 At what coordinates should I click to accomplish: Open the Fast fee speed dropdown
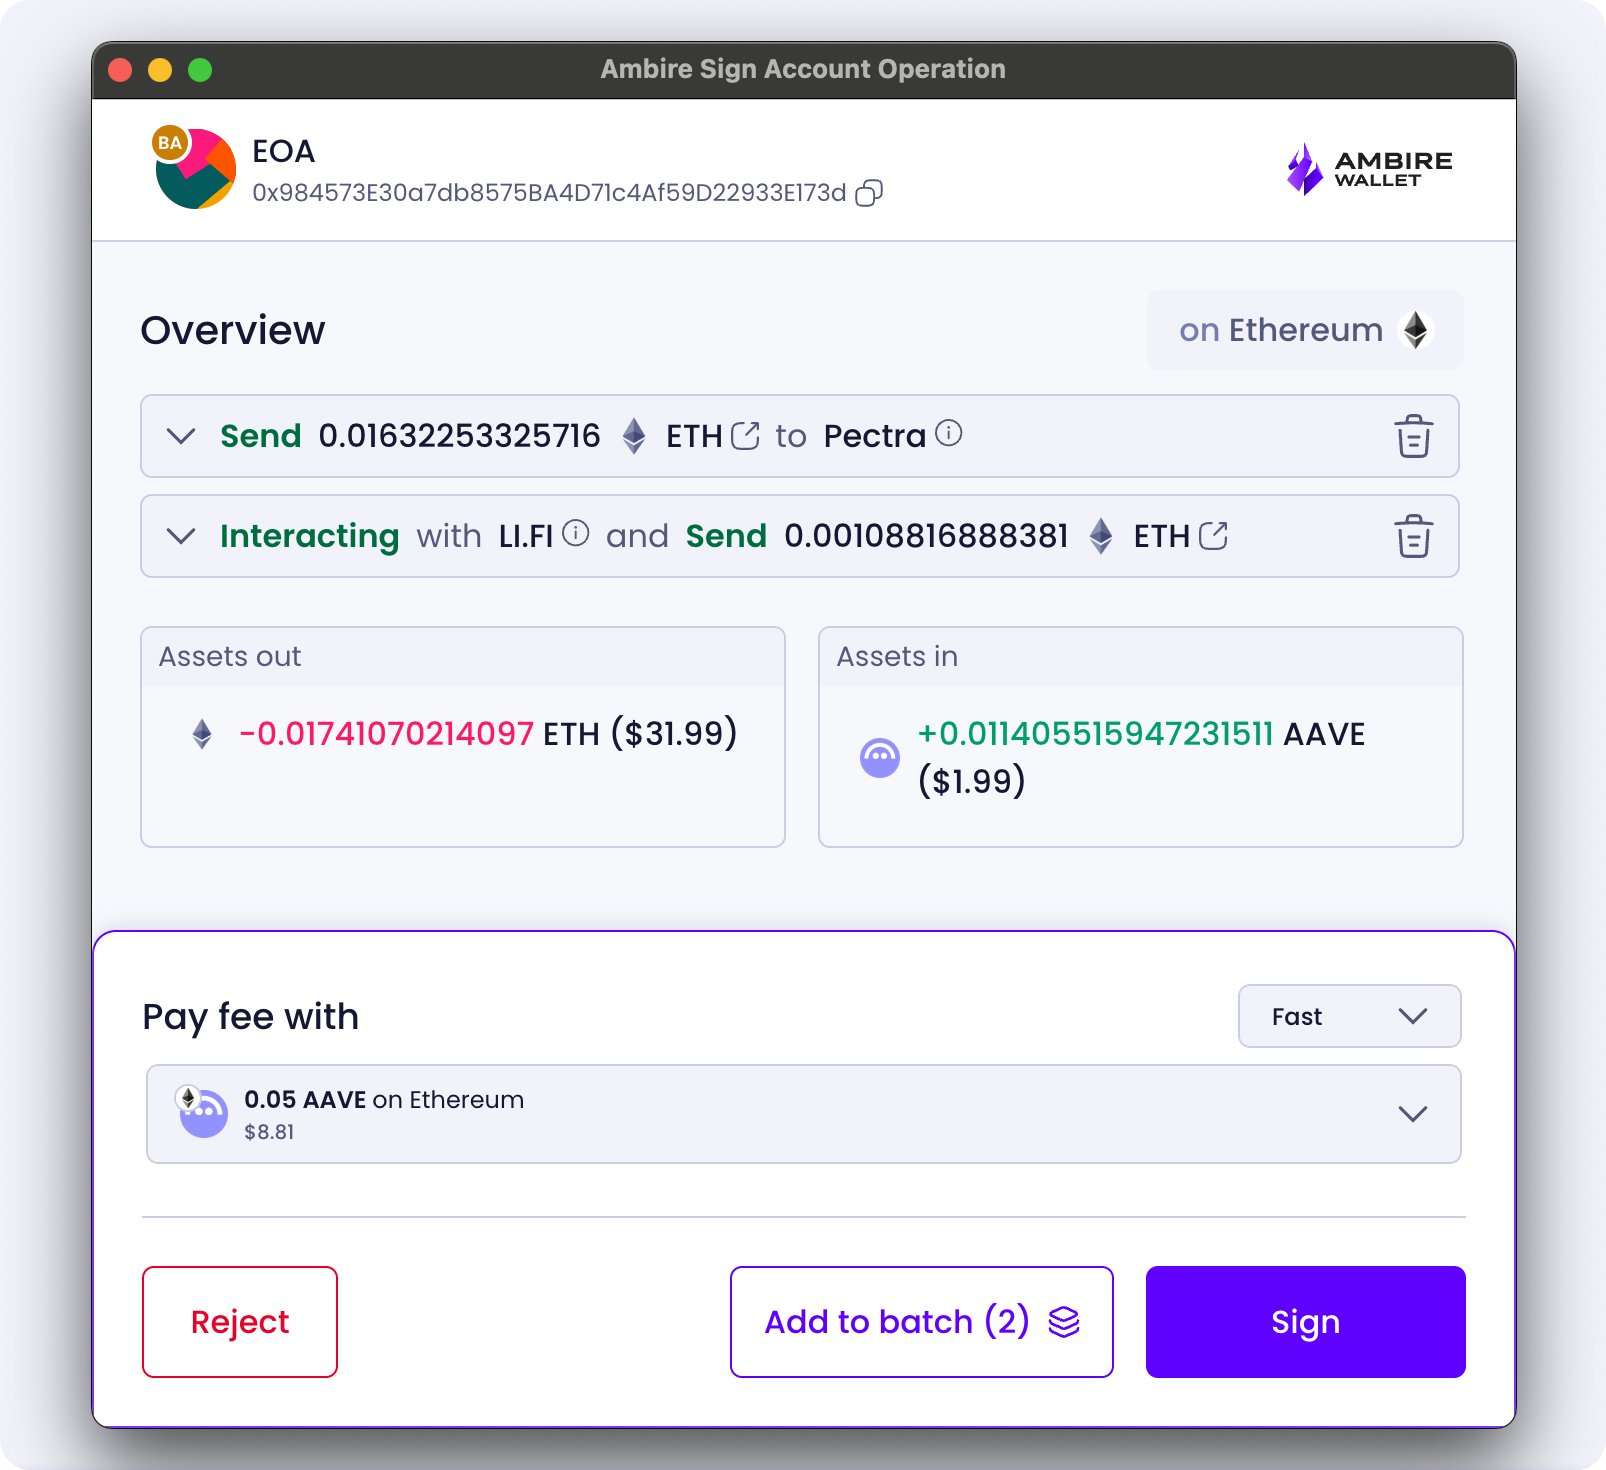1349,1016
